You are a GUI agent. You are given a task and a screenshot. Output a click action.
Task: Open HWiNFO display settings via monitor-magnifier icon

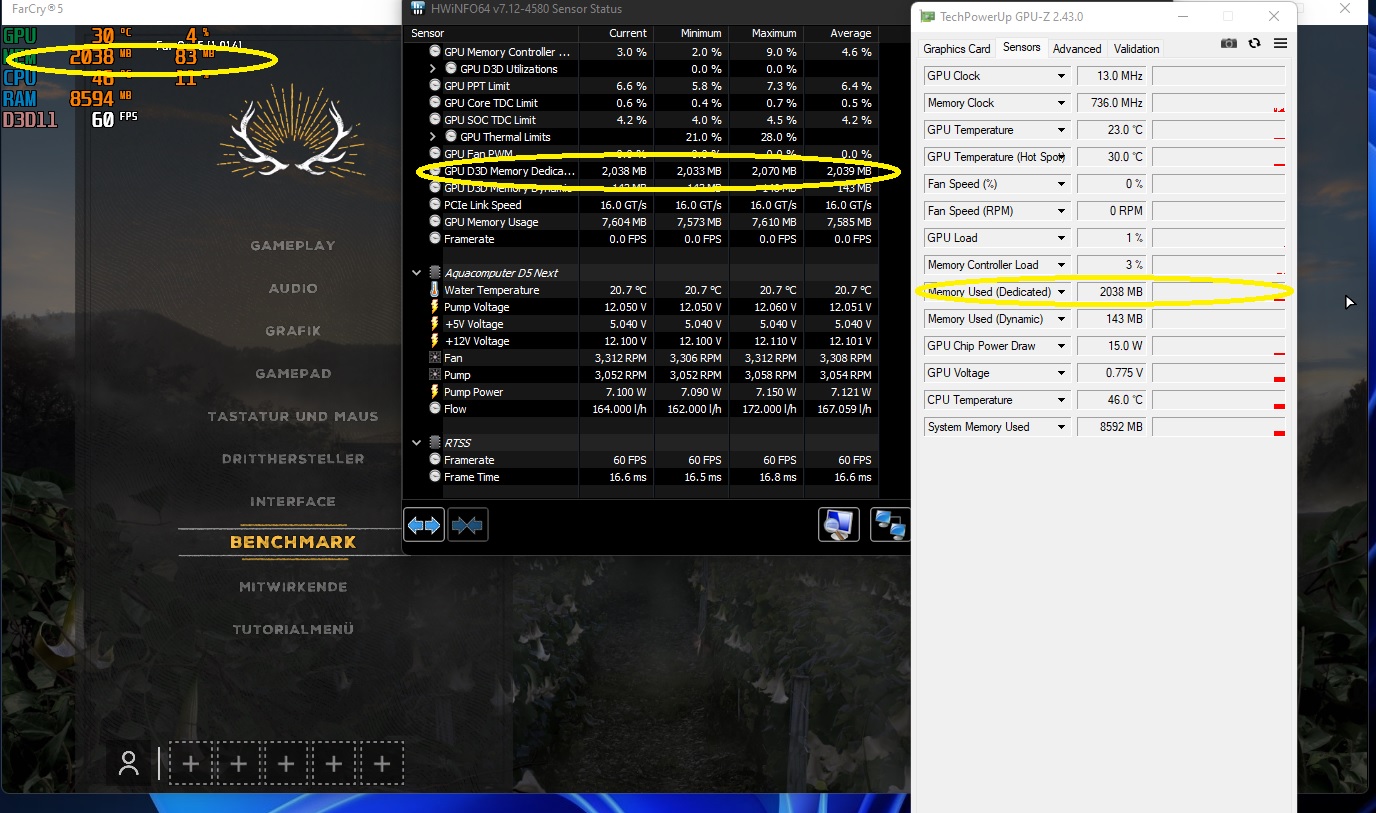coord(839,524)
